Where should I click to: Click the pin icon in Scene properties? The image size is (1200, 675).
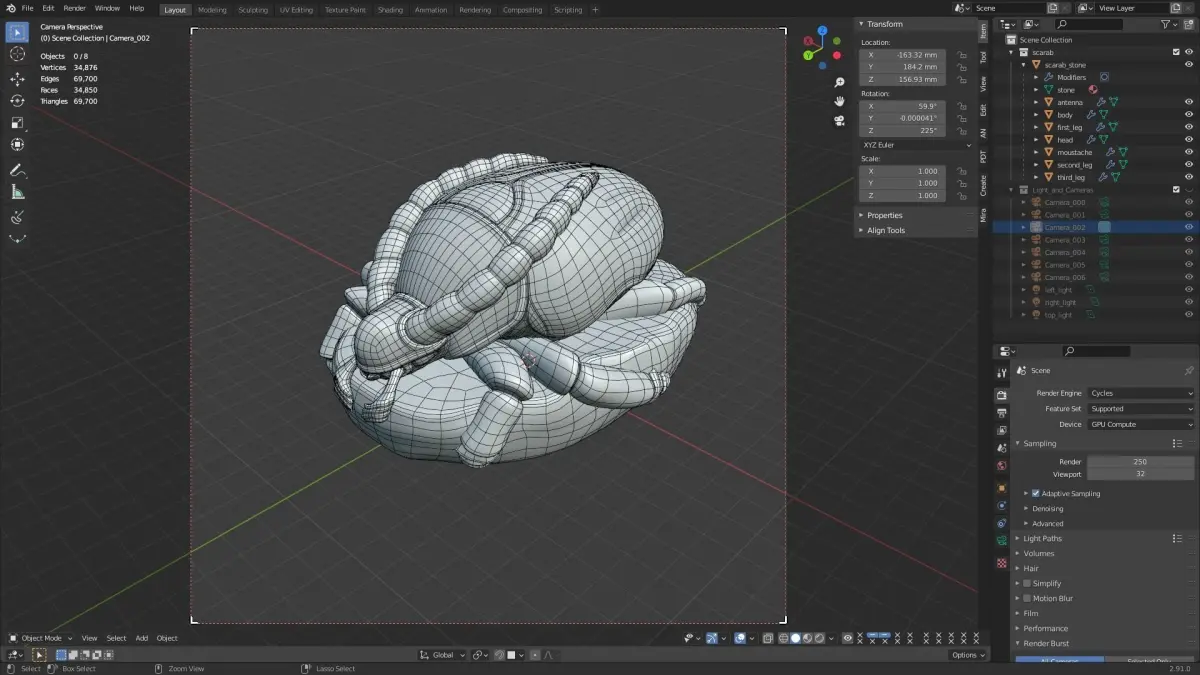1188,371
